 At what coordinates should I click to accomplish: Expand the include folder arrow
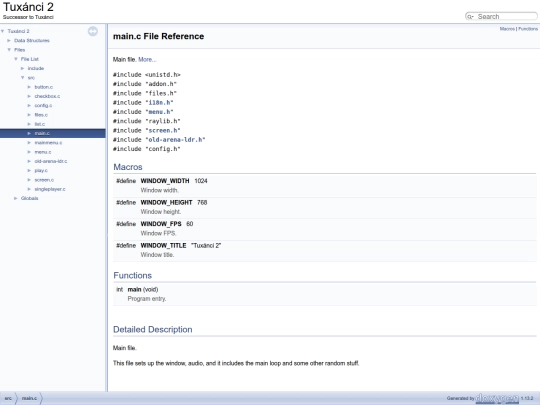coord(23,69)
